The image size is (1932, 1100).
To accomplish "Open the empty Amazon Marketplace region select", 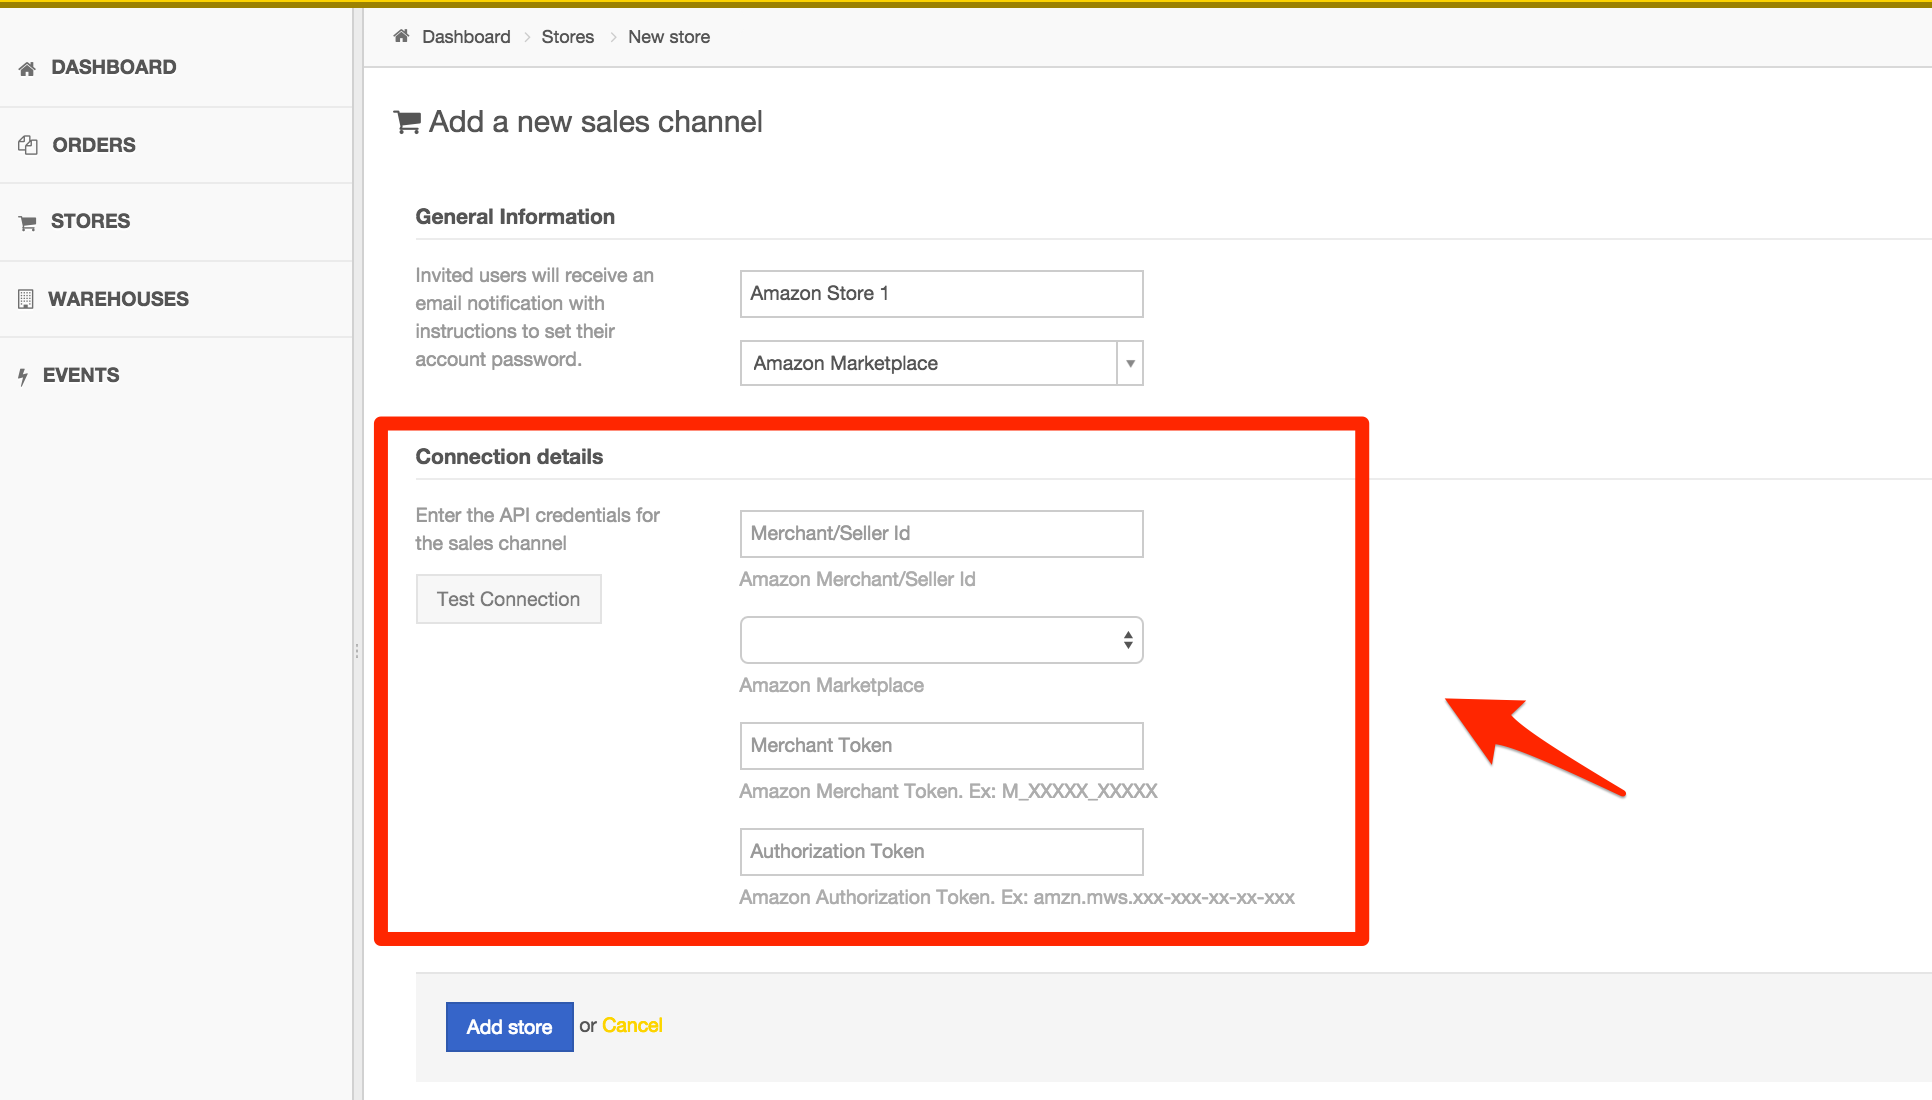I will pyautogui.click(x=941, y=640).
